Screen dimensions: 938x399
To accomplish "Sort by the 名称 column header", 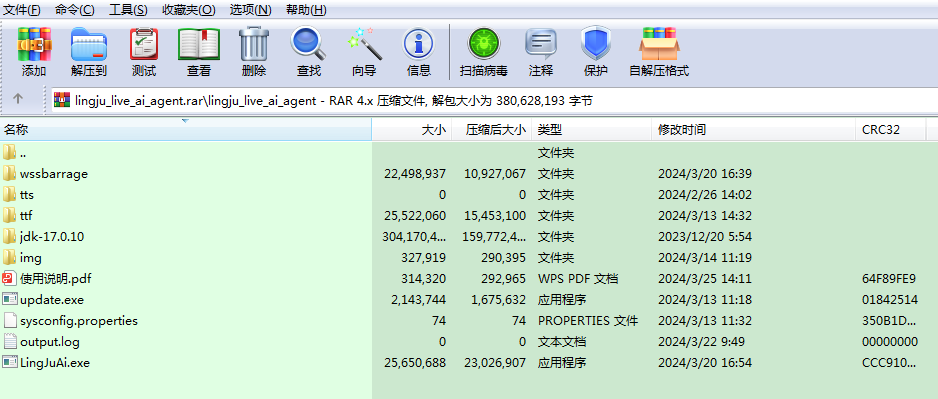I will (186, 129).
